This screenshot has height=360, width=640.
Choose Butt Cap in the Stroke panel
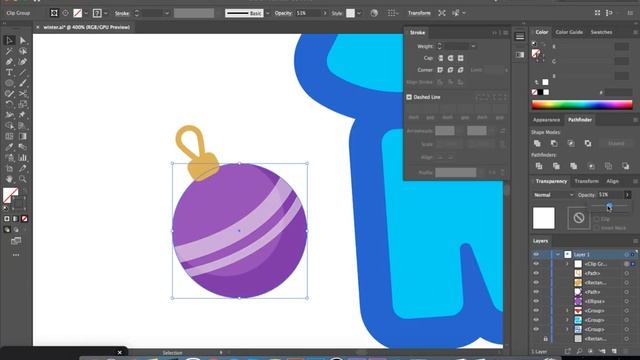tap(440, 58)
